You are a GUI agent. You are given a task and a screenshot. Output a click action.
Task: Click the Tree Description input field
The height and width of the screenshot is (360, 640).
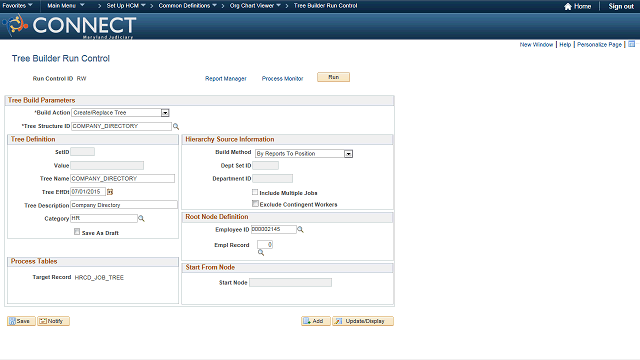point(124,205)
